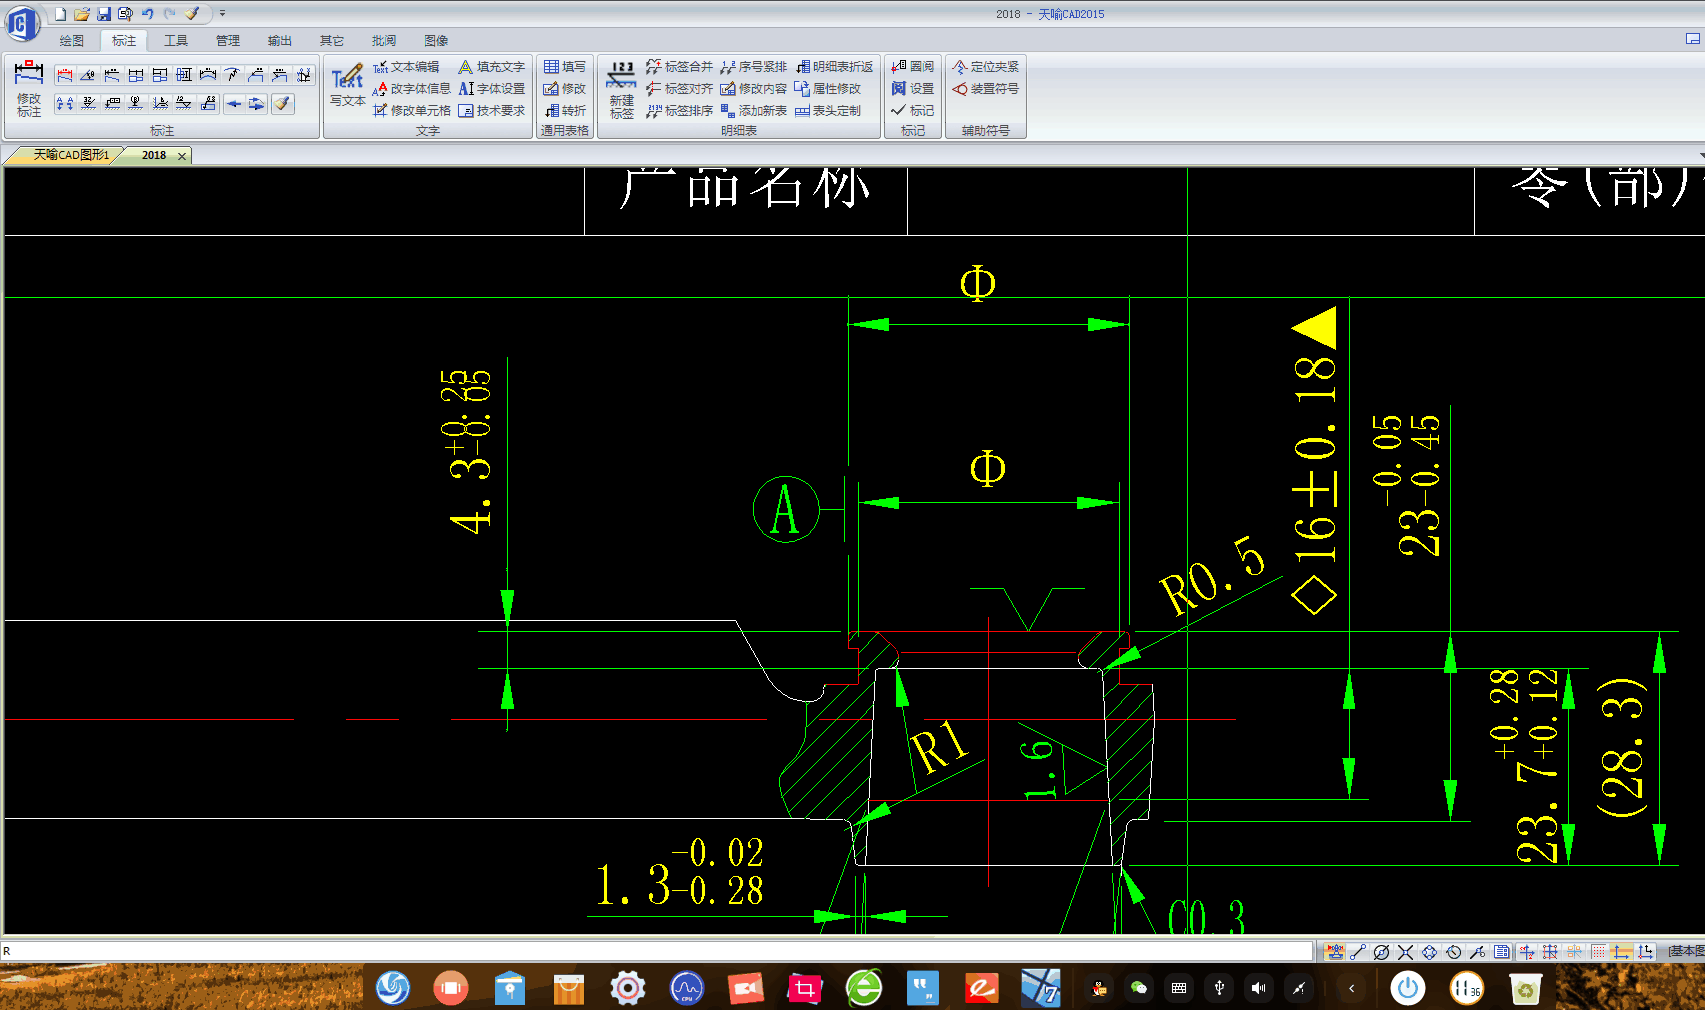Image resolution: width=1705 pixels, height=1010 pixels.
Task: Toggle grid dots display in status bar
Action: pos(1598,952)
